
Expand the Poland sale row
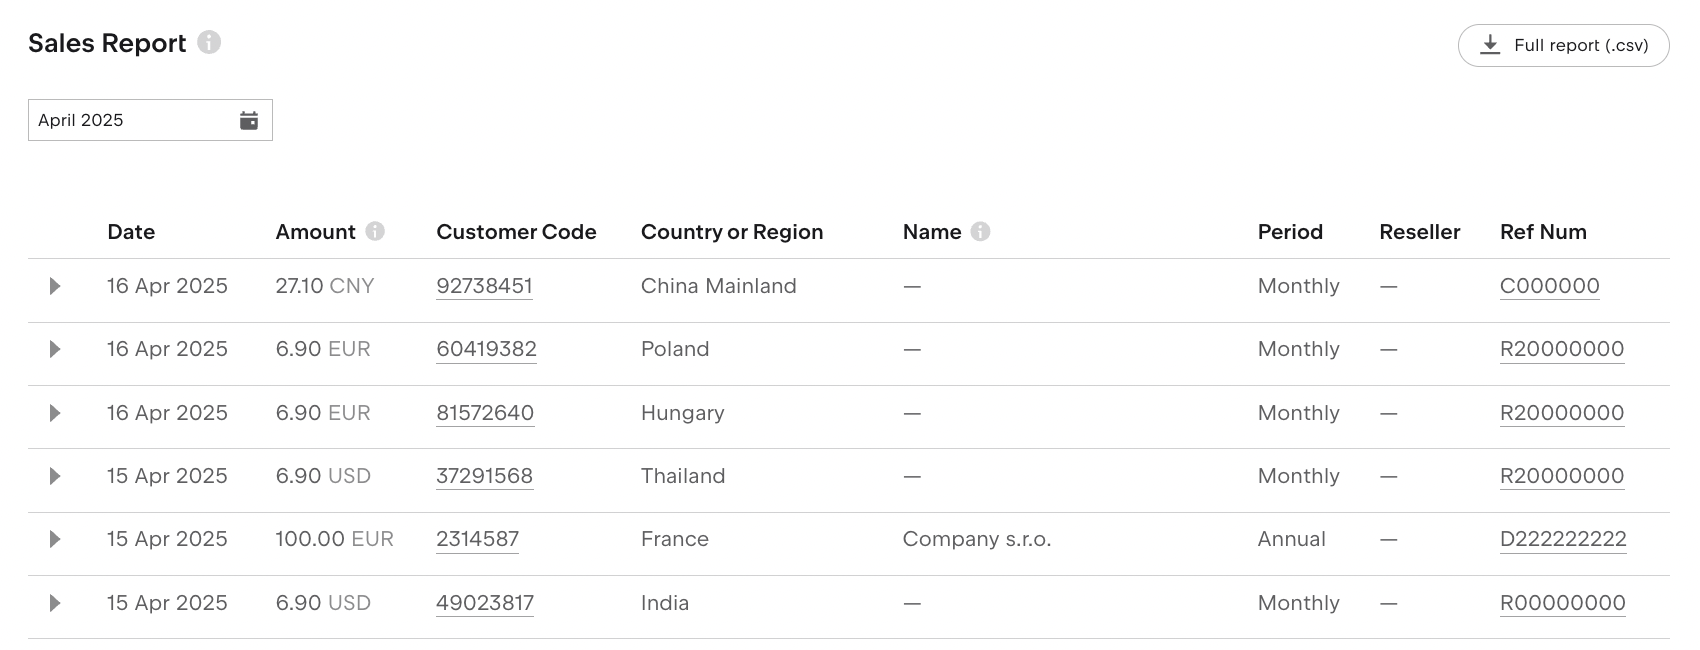tap(55, 349)
